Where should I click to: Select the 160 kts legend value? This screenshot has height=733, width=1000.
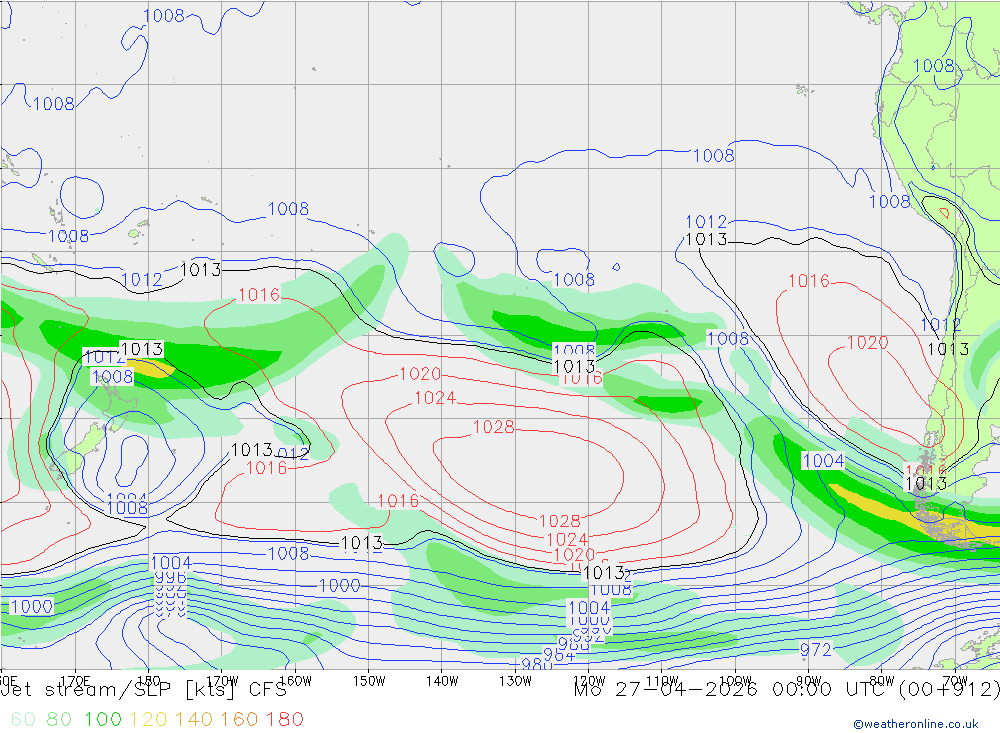(239, 719)
